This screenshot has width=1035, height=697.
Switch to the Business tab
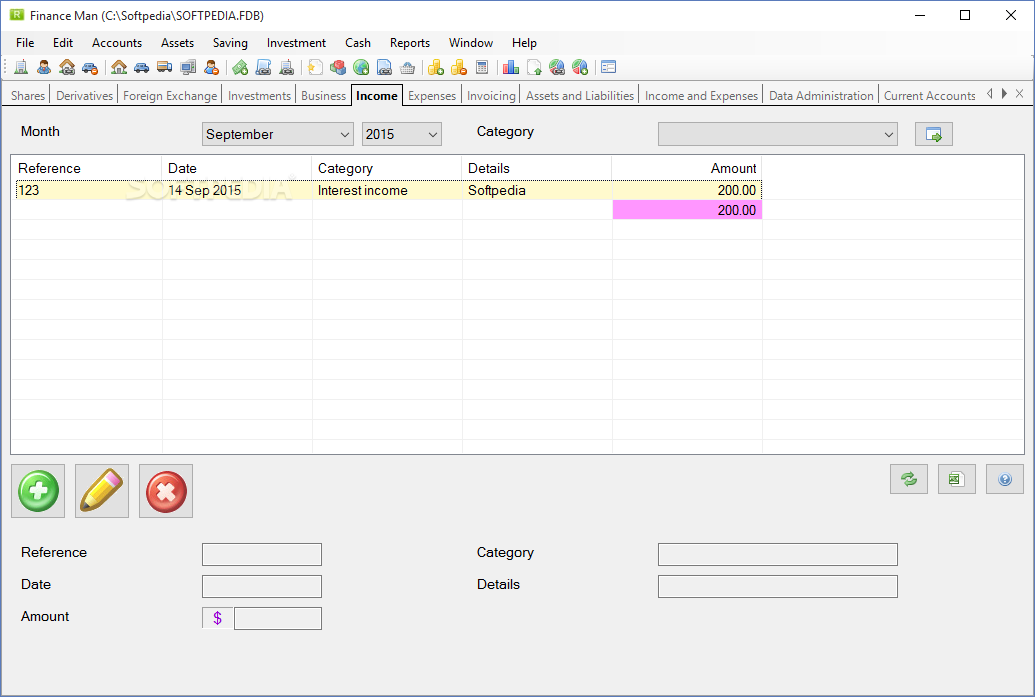coord(323,96)
